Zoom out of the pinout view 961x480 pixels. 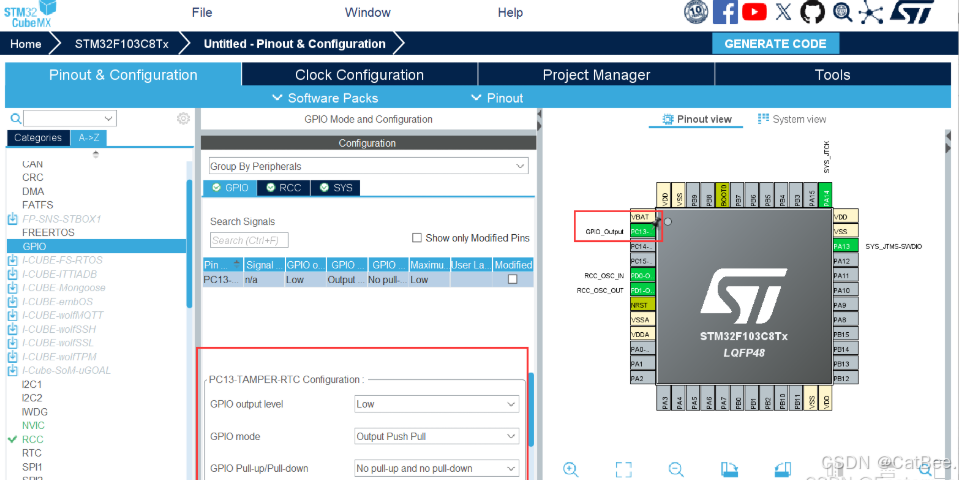(676, 470)
